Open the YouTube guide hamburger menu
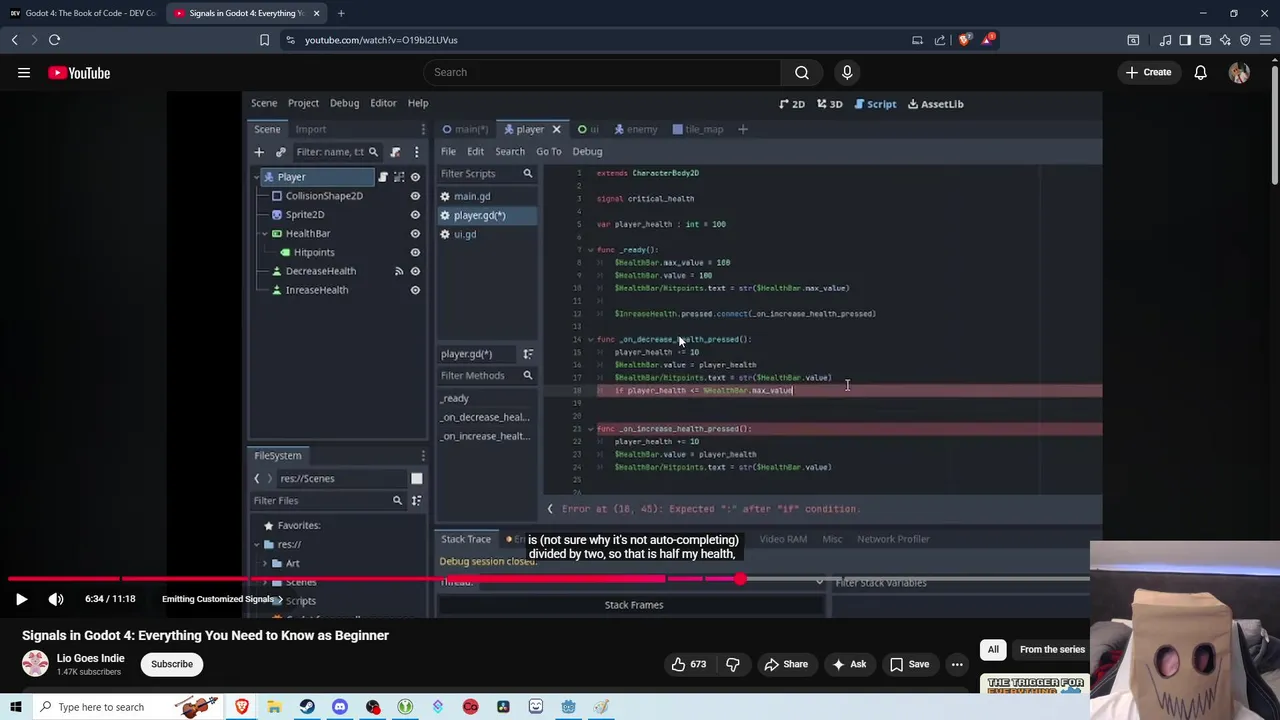Screen dimensions: 1280x720 pos(24,73)
